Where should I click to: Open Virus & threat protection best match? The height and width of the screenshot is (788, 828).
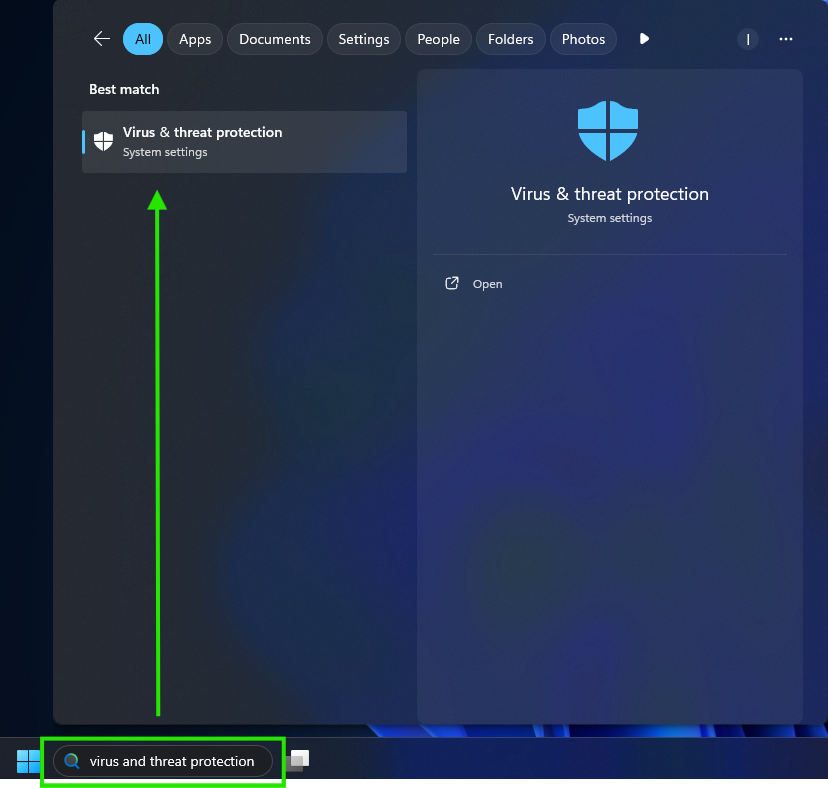point(244,142)
